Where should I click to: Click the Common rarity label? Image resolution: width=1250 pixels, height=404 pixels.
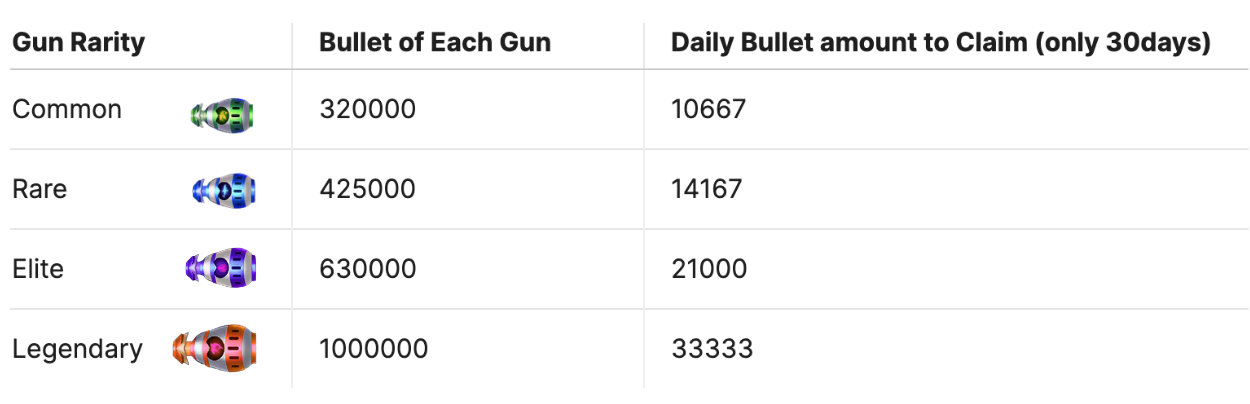pyautogui.click(x=67, y=109)
